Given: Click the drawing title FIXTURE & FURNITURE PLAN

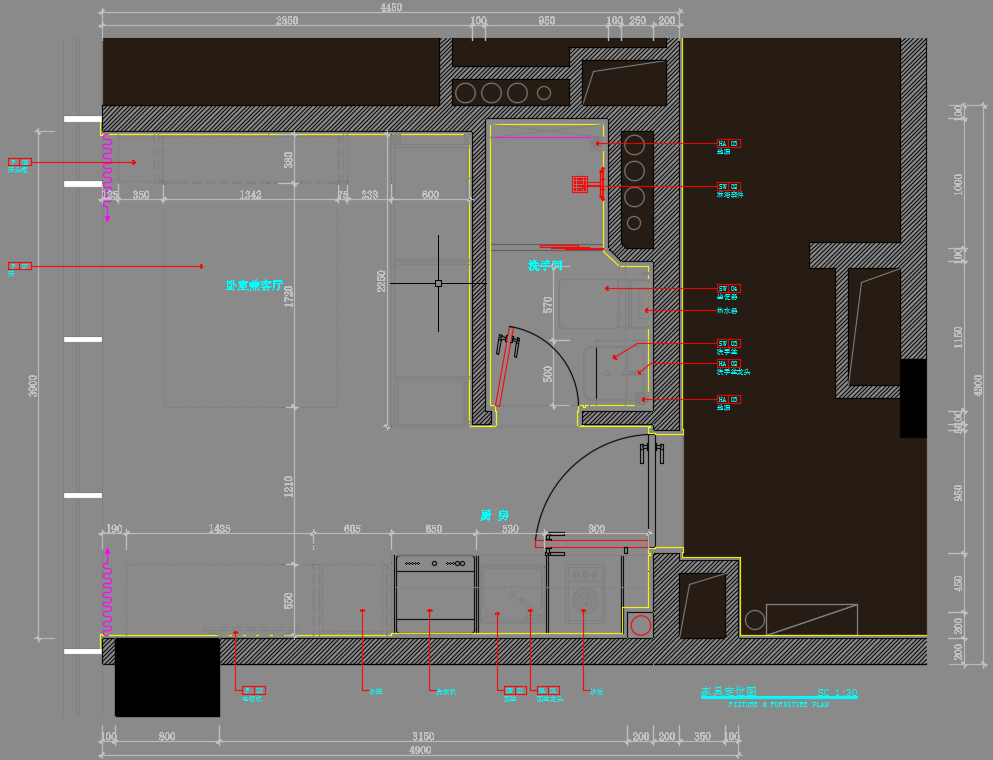Looking at the screenshot, I should 778,705.
